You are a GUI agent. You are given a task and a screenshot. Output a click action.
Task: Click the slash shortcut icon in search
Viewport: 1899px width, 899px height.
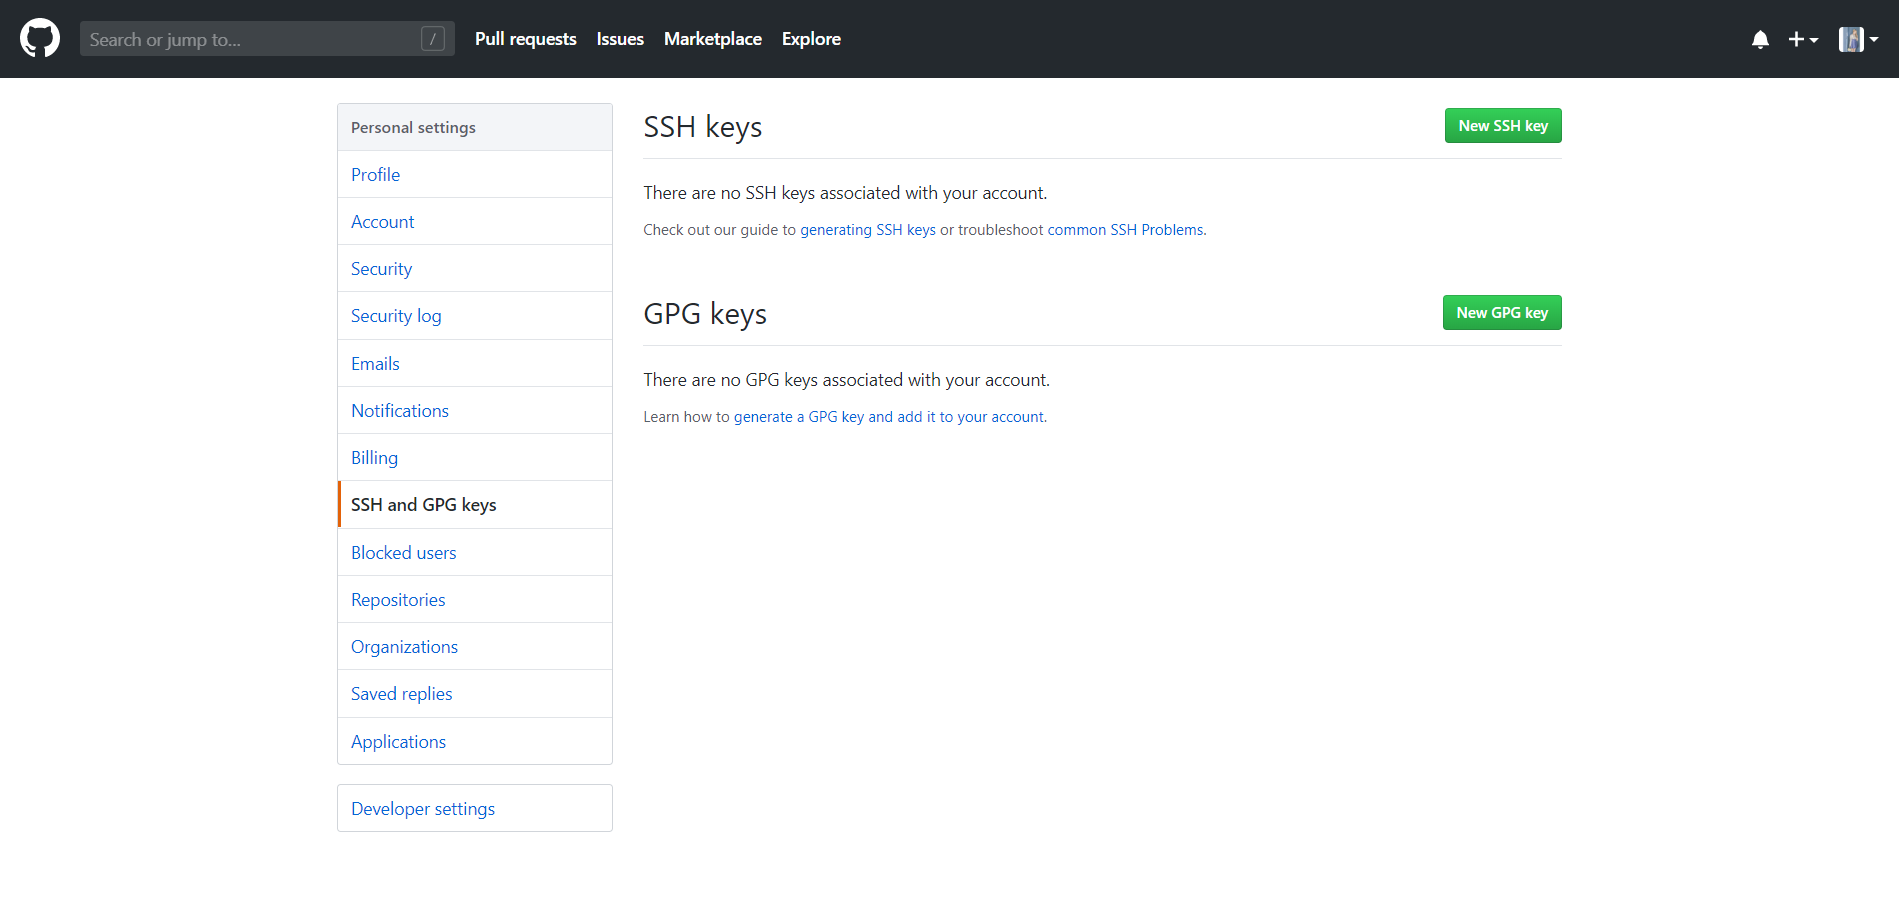tap(433, 39)
